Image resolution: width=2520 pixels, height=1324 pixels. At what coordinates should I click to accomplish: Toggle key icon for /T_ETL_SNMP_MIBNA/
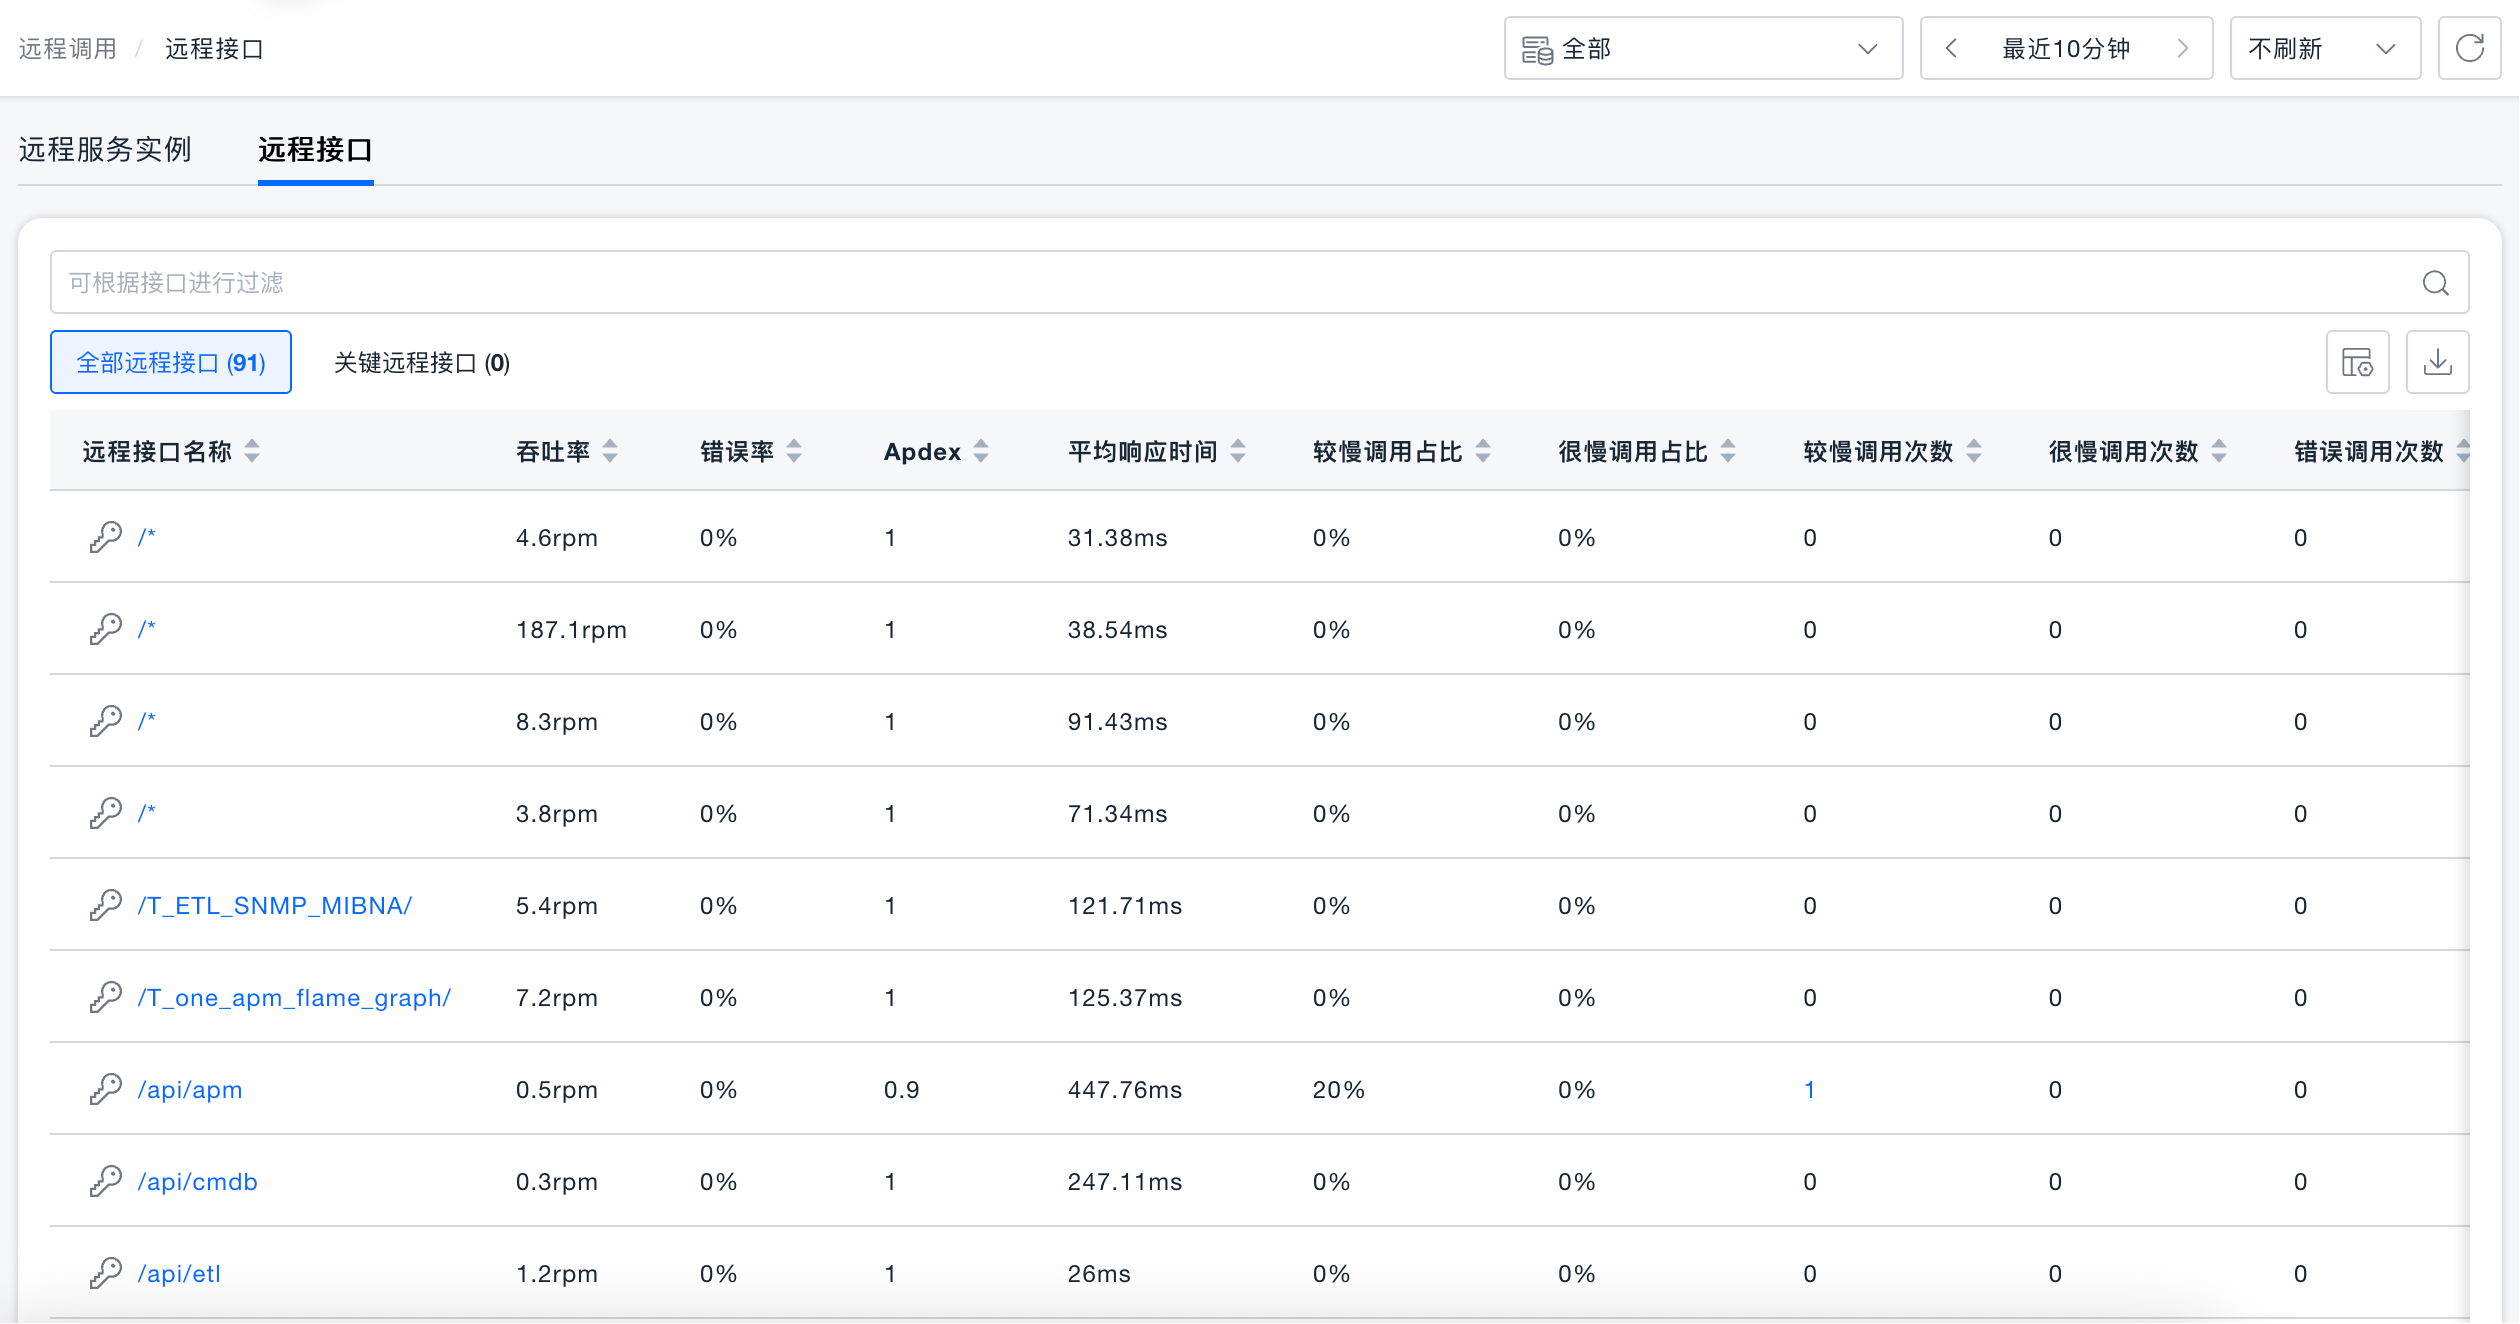tap(105, 905)
